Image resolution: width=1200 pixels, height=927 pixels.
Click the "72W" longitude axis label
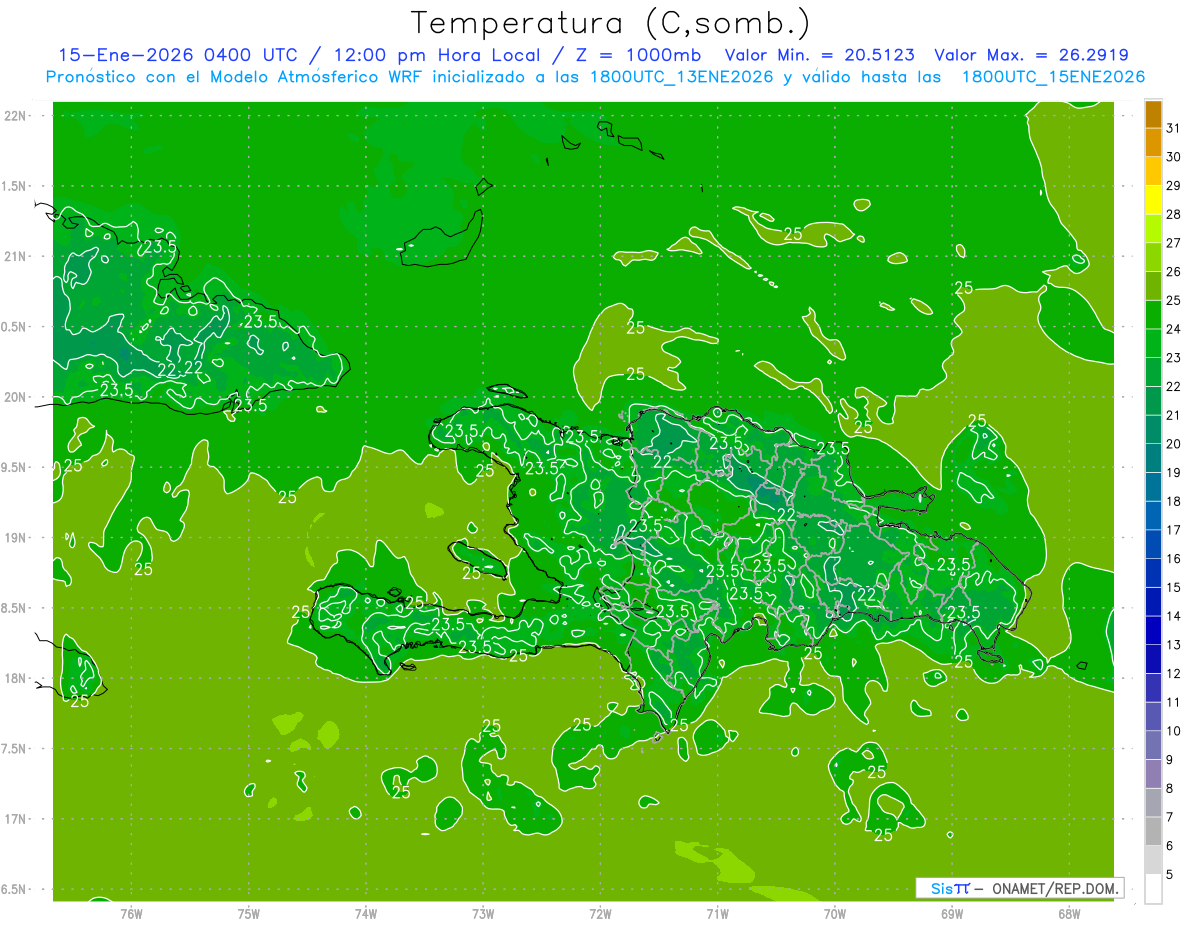point(600,914)
